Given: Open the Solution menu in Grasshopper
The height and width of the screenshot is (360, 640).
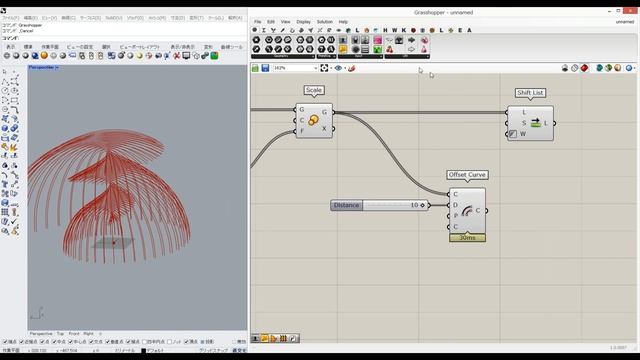Looking at the screenshot, I should point(324,22).
